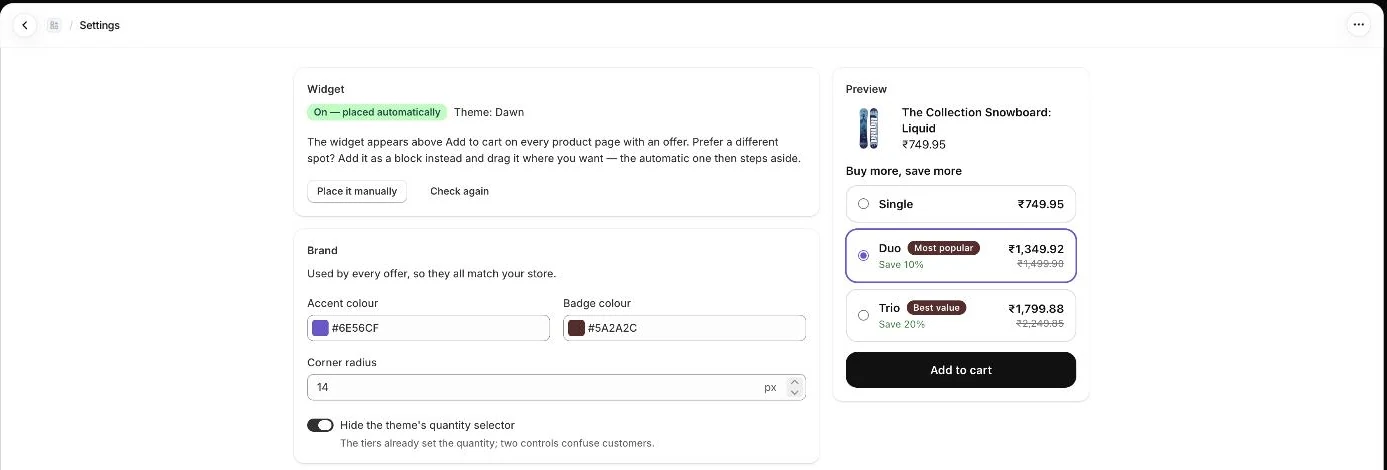The height and width of the screenshot is (470, 1387).
Task: Click the Buy more, save more heading
Action: pos(904,171)
